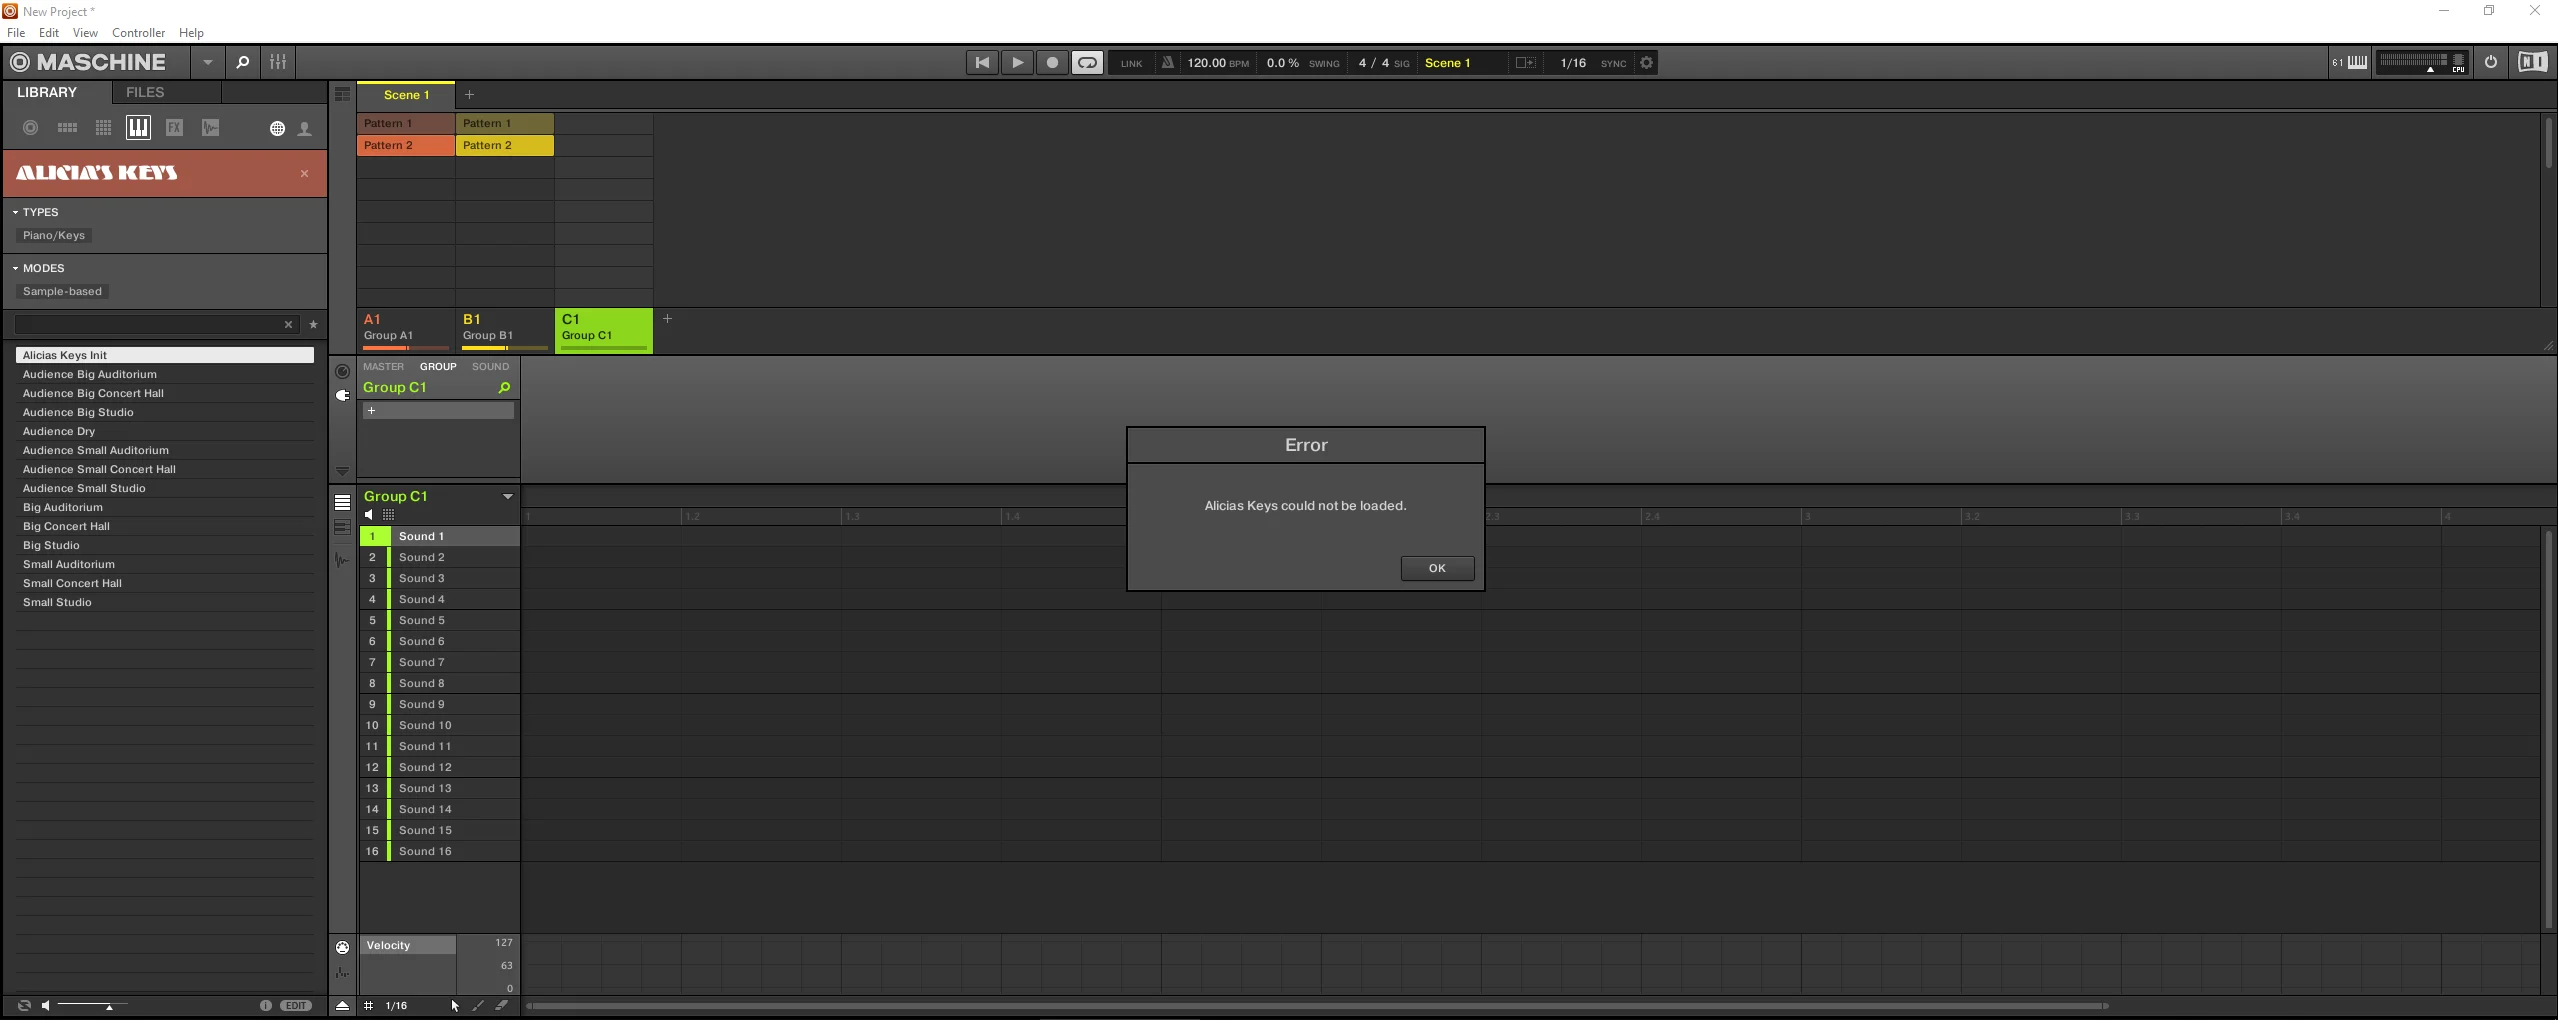Click into the library search field
2558x1020 pixels.
pos(148,324)
